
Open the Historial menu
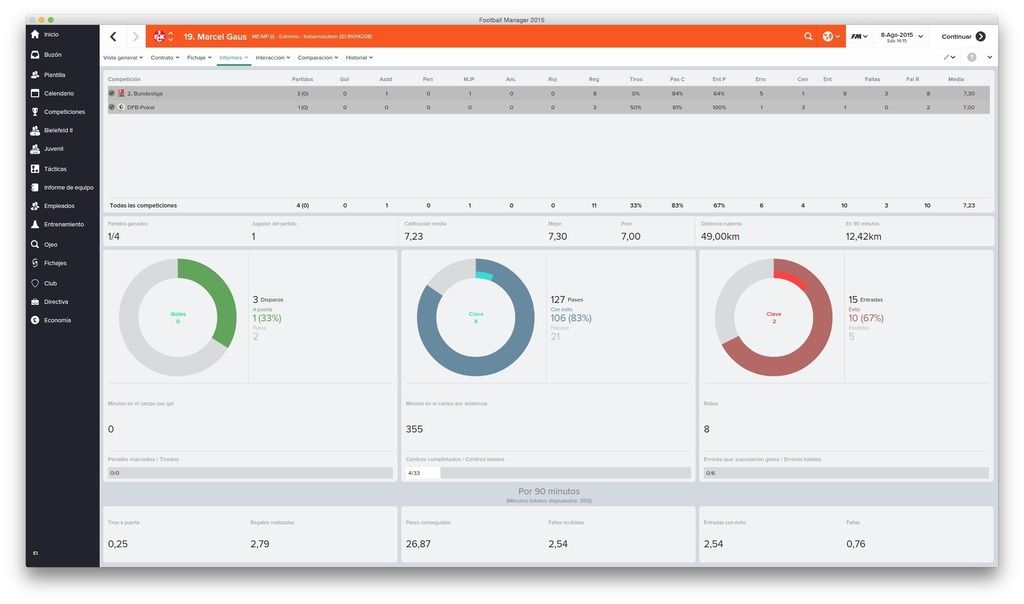coord(359,57)
